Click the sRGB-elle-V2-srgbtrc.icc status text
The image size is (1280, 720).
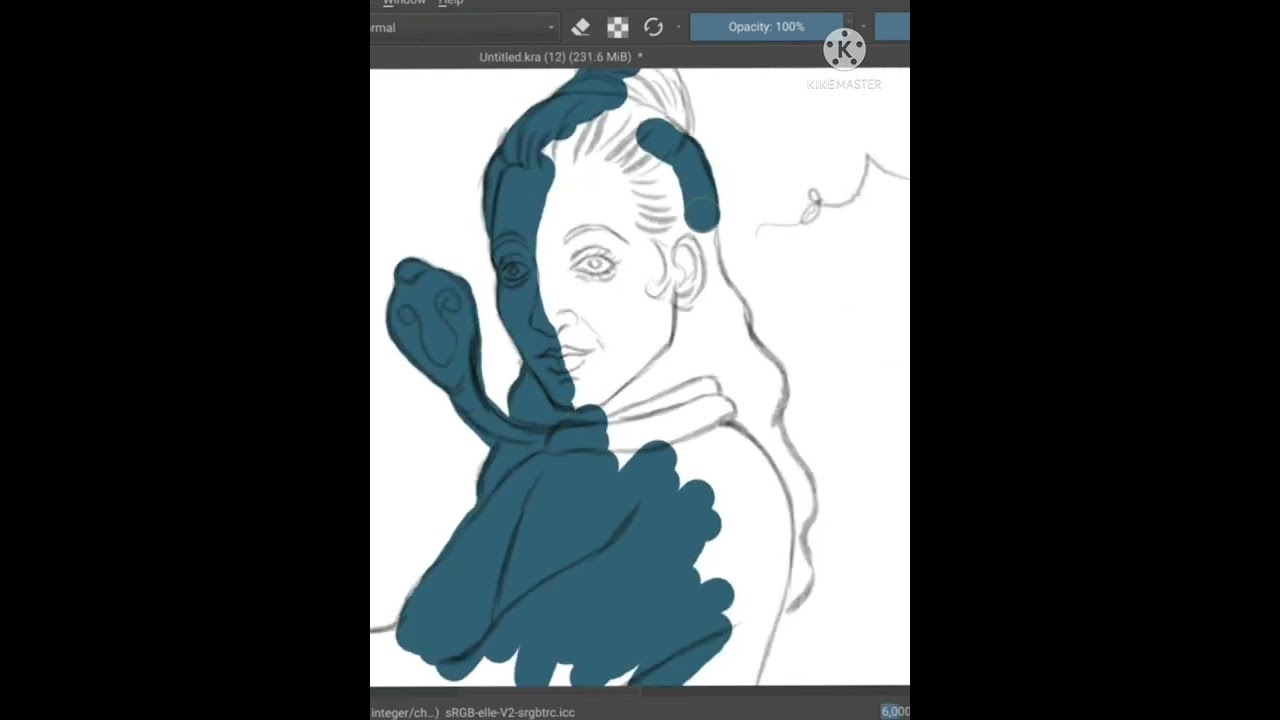[x=510, y=712]
